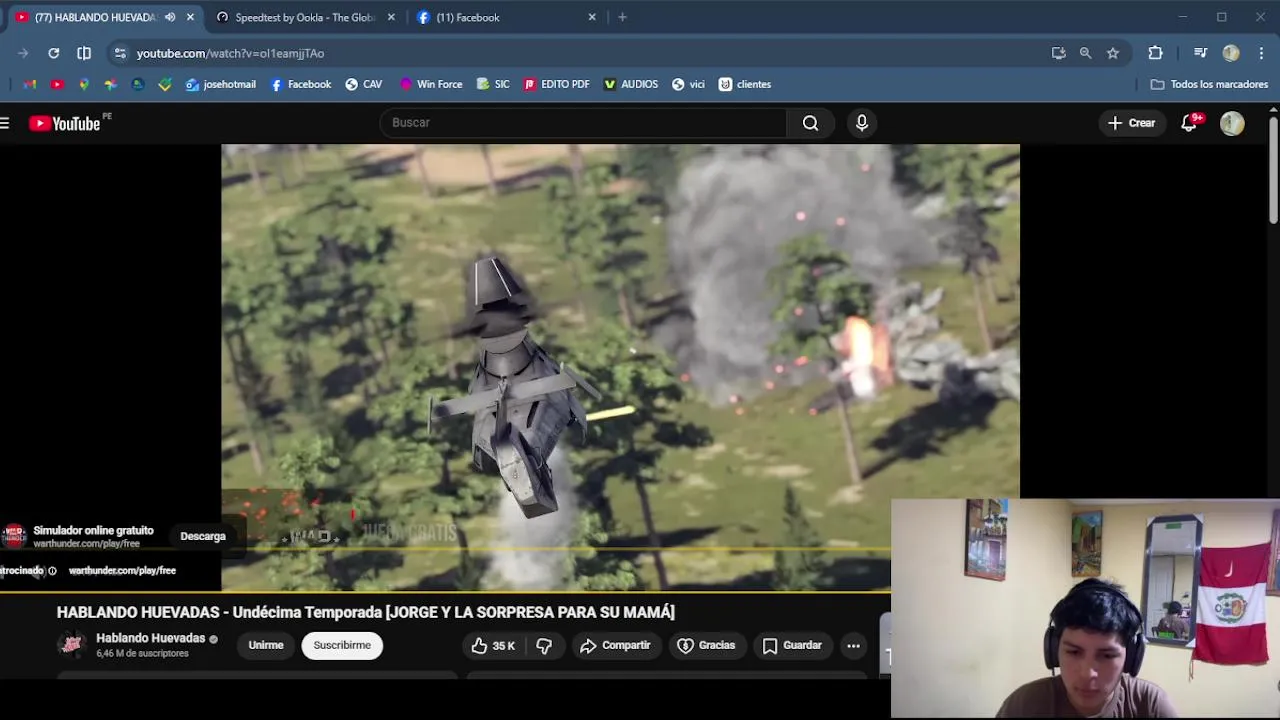Open the sponsored info icon near Patrocinado

click(x=52, y=571)
